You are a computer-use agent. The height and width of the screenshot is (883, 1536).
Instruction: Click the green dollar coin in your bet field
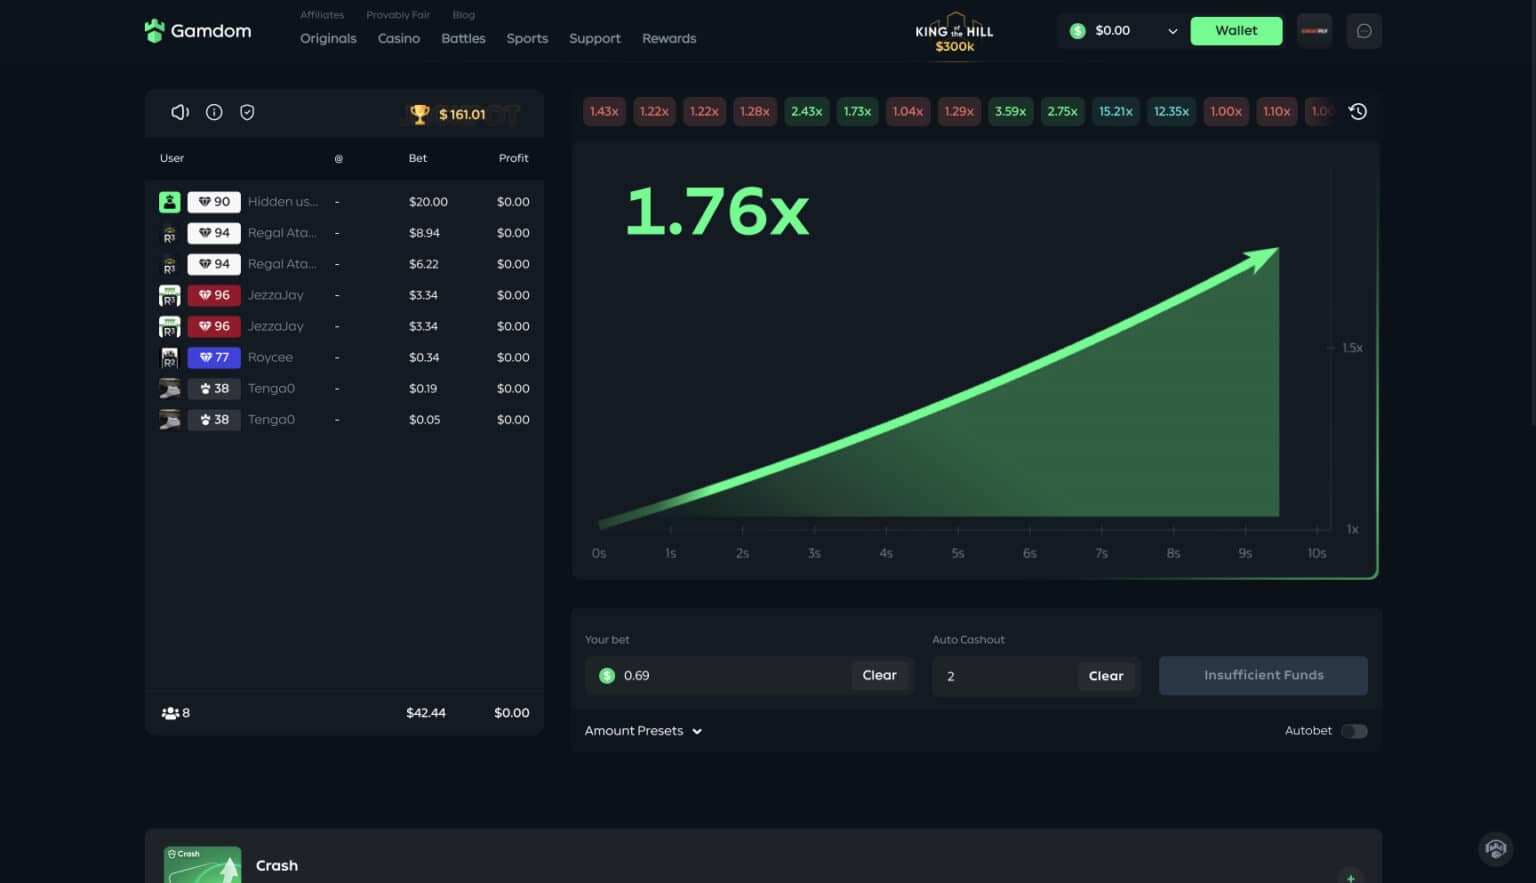(x=606, y=676)
